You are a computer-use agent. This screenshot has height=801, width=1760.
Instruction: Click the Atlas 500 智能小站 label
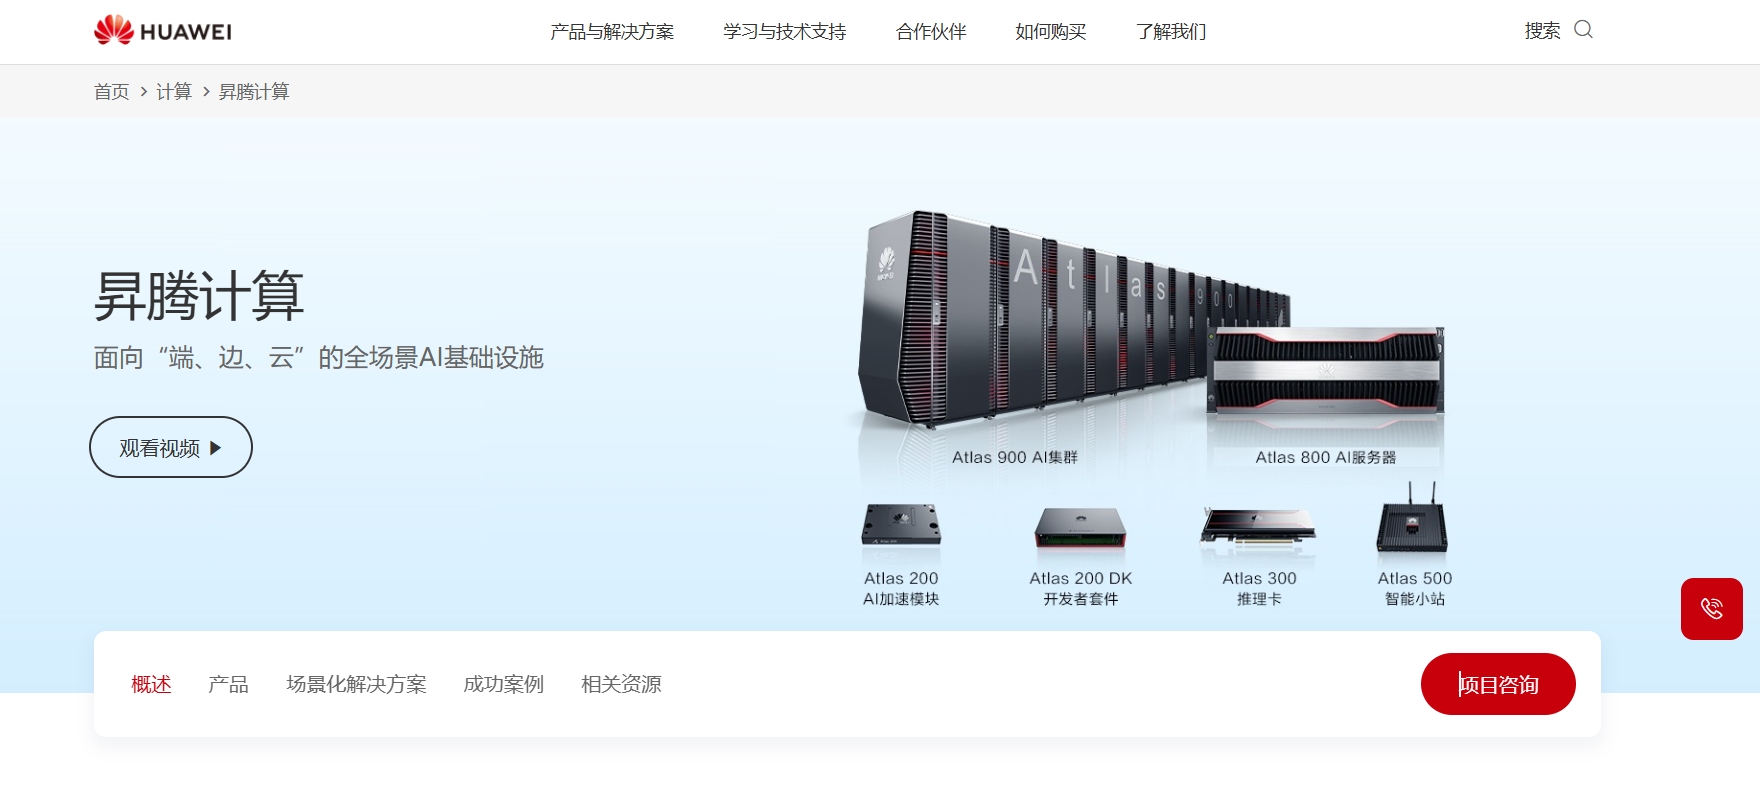[1415, 588]
